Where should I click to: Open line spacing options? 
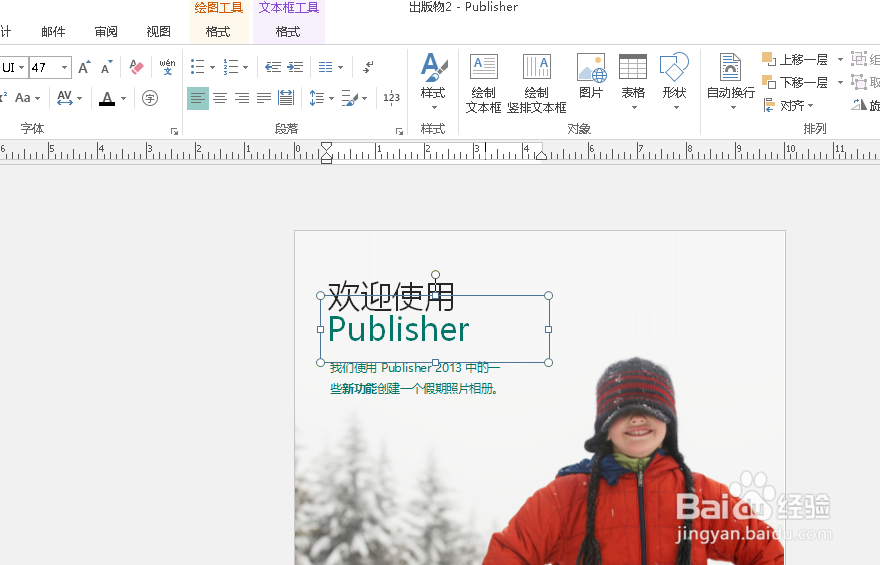pos(317,99)
